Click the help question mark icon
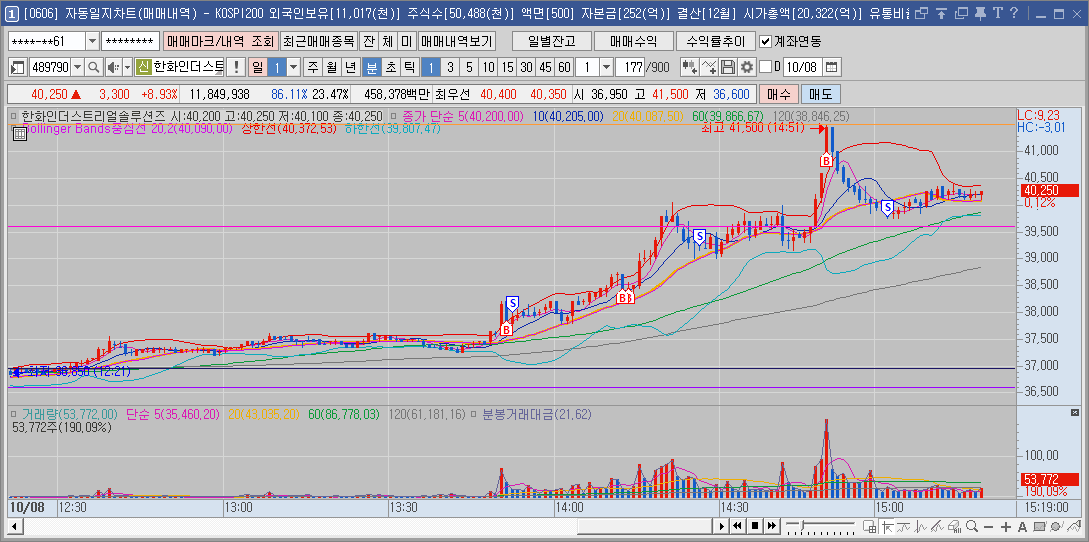 1015,13
